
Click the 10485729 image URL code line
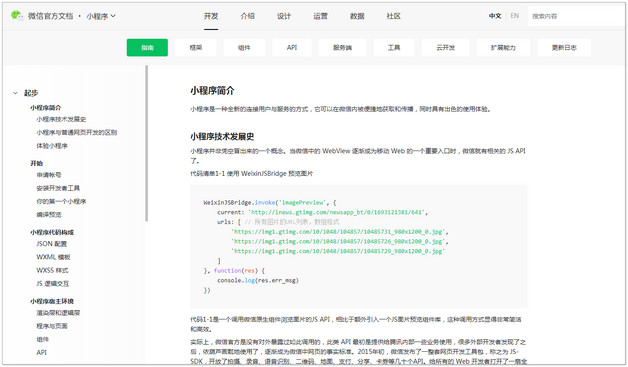pos(338,251)
